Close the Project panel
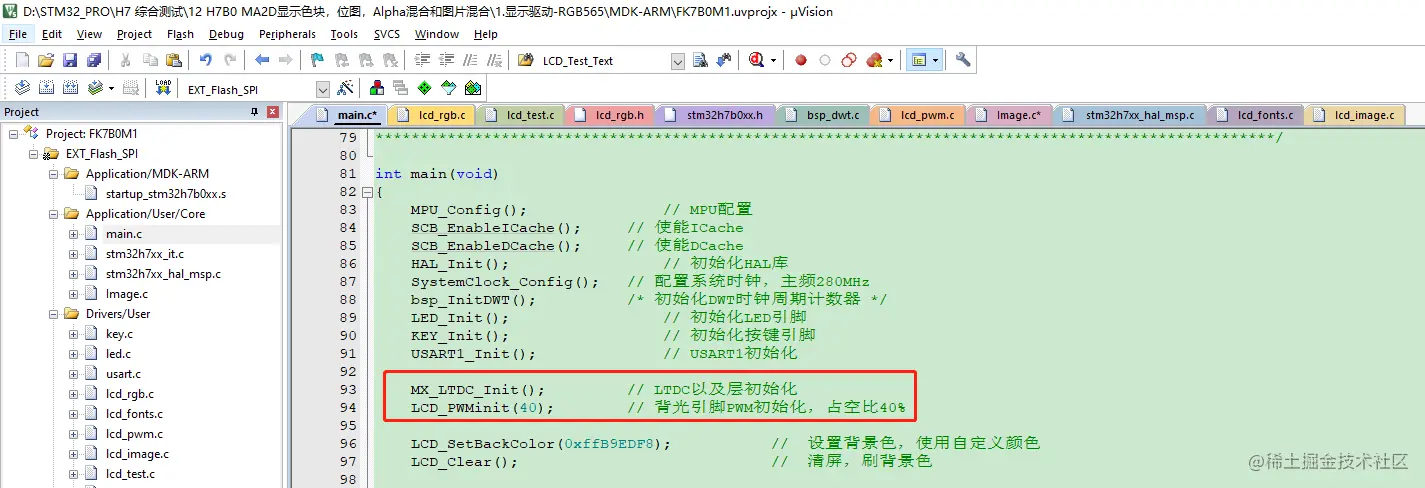The image size is (1425, 488). [x=272, y=112]
